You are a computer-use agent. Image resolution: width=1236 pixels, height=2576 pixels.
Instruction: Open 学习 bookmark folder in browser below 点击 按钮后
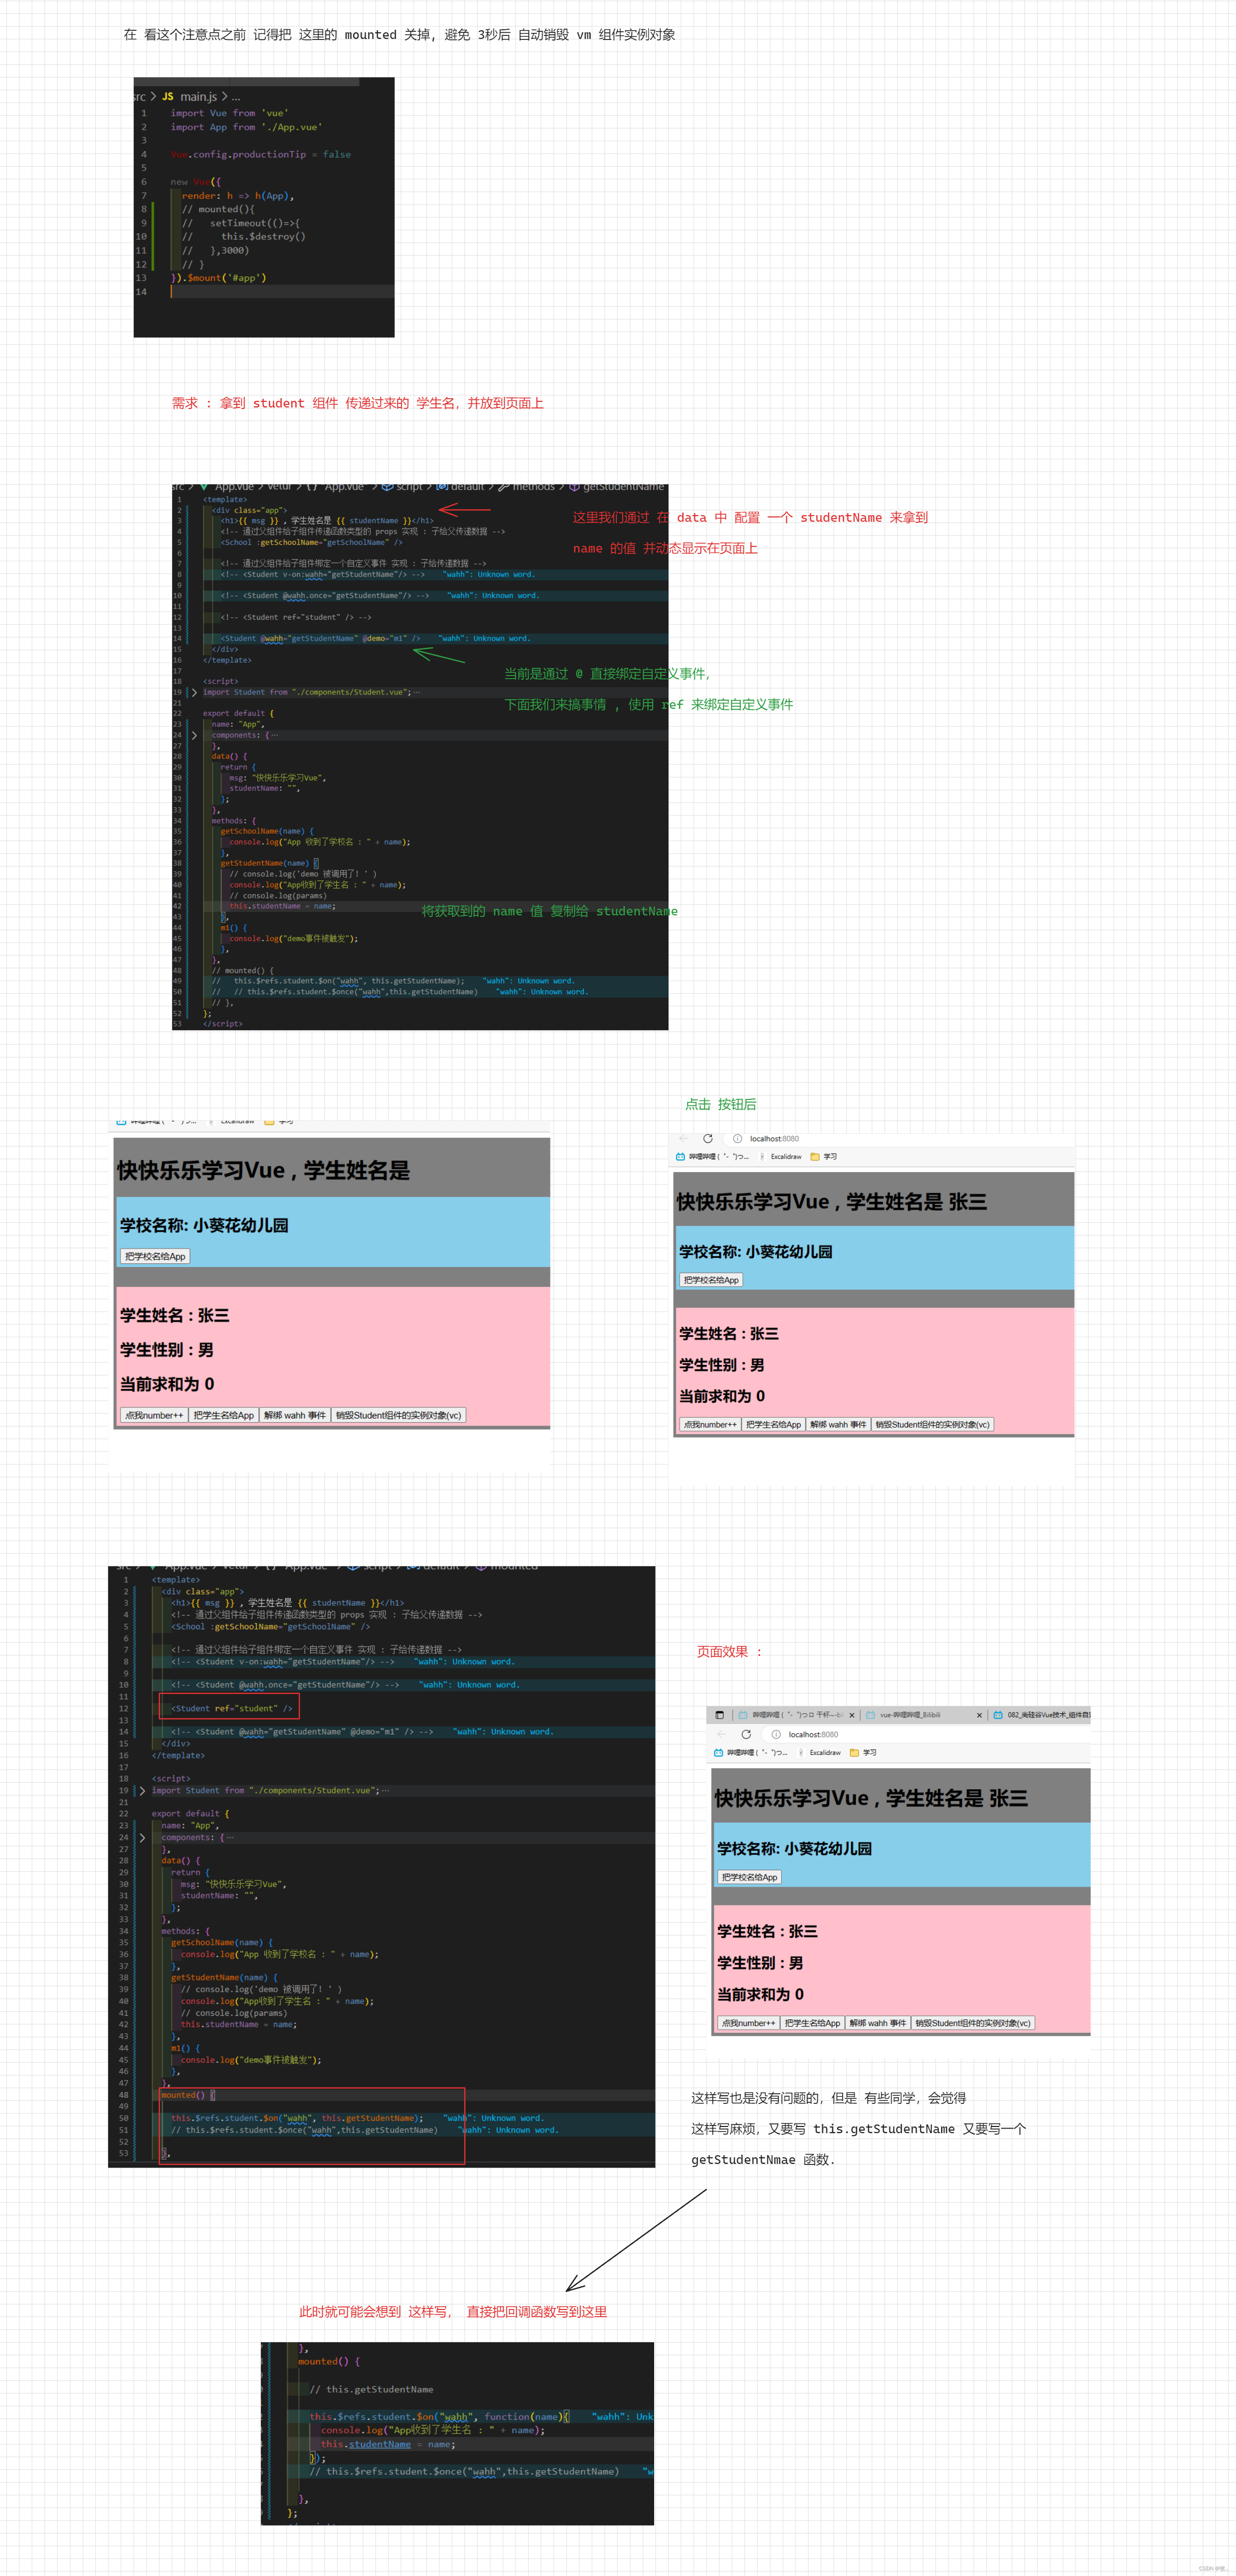coord(824,1156)
